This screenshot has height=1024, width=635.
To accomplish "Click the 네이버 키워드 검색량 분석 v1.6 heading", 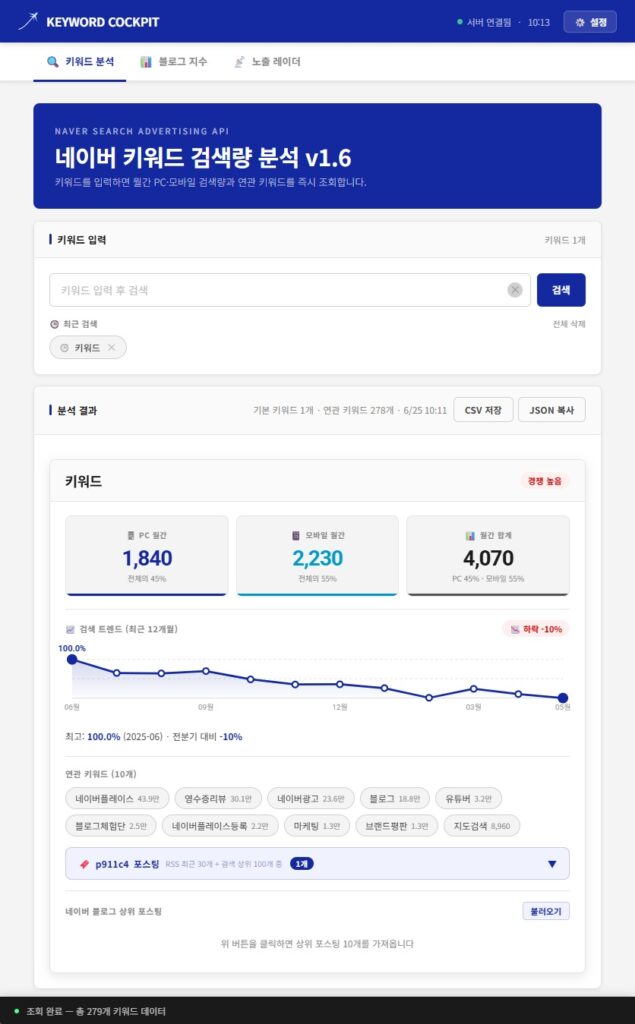I will click(x=203, y=157).
